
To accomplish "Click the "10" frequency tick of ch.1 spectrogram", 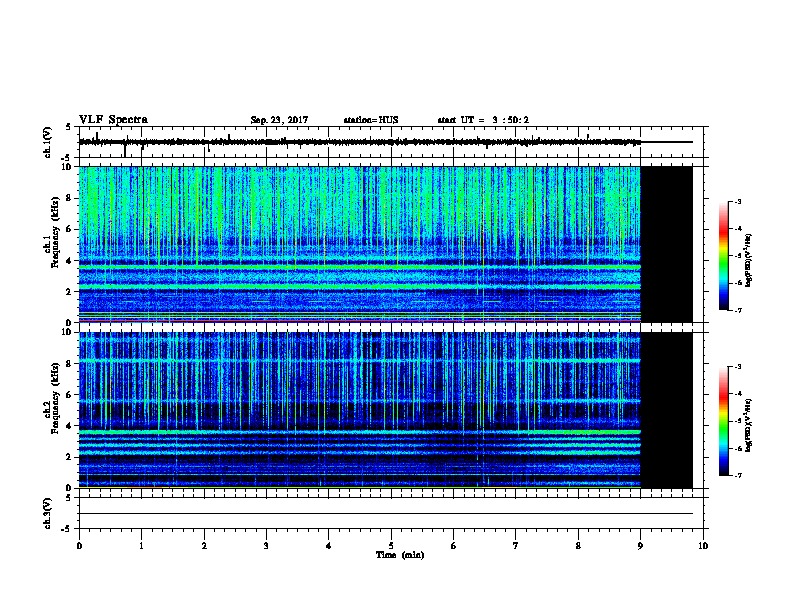I will [x=69, y=167].
